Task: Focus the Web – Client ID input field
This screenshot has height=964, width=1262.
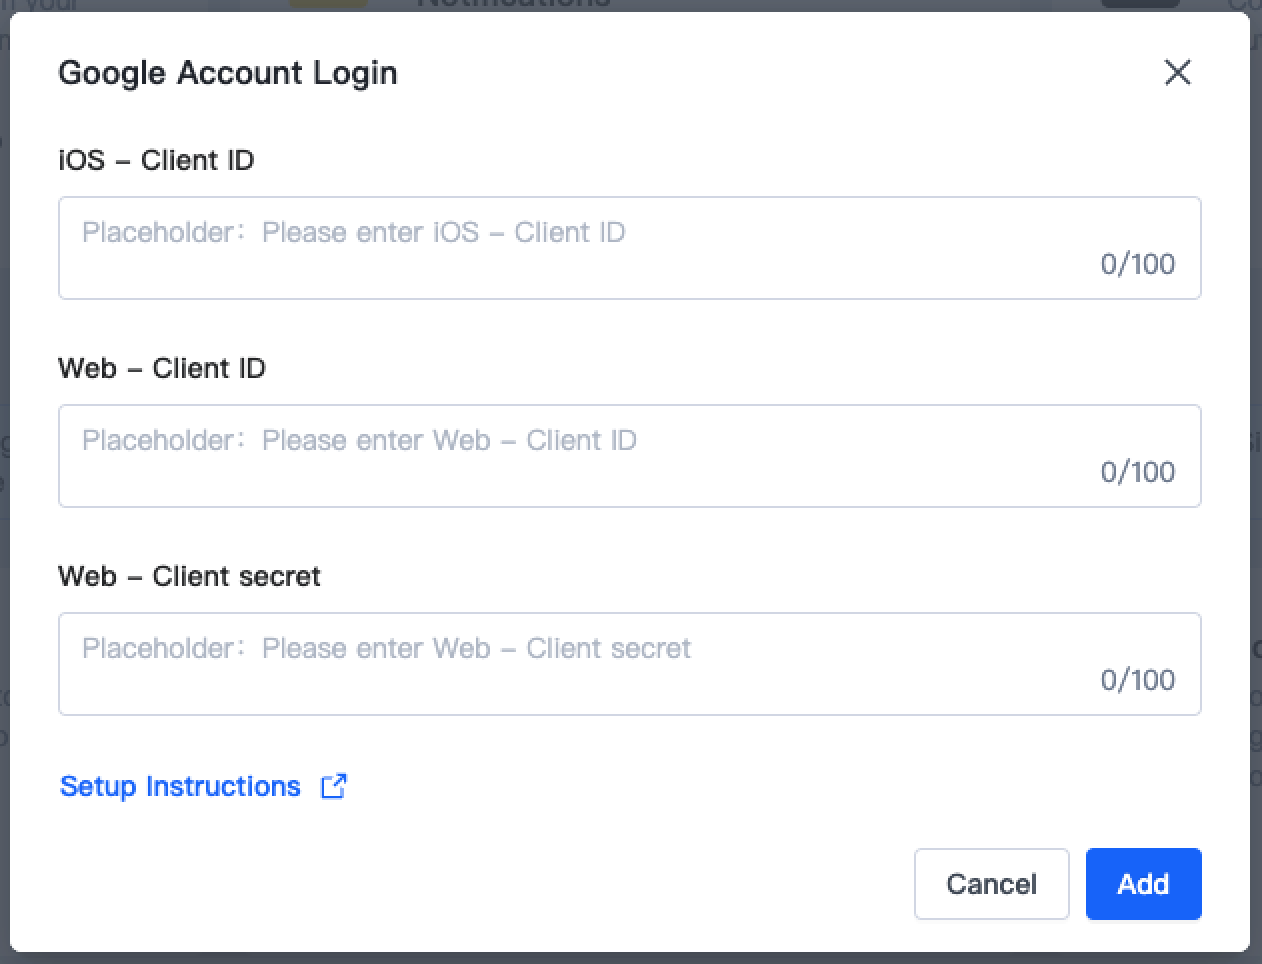Action: [629, 456]
